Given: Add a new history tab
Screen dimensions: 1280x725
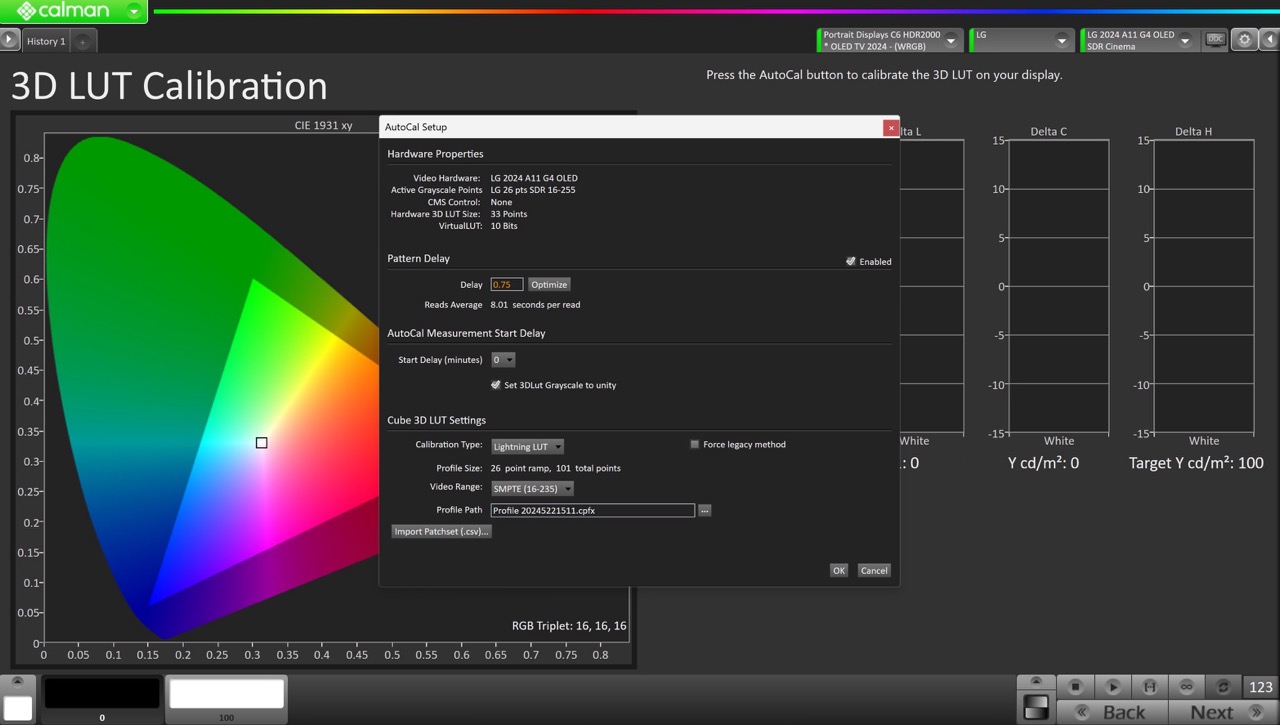Looking at the screenshot, I should (x=83, y=42).
